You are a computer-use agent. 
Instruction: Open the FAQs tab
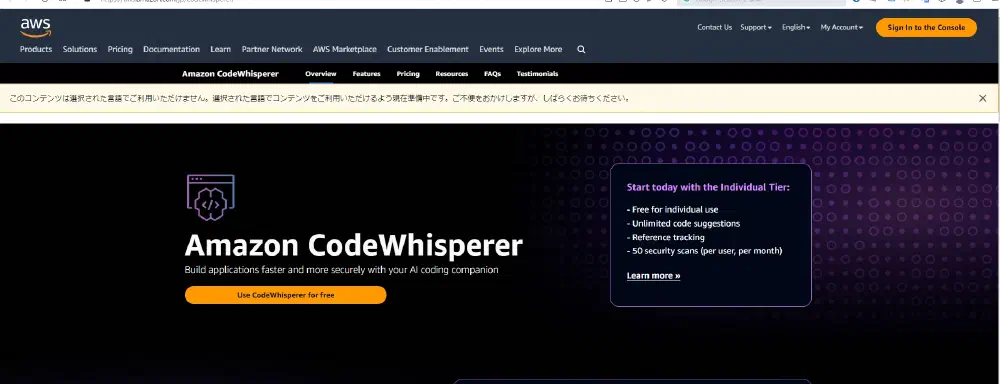coord(492,73)
